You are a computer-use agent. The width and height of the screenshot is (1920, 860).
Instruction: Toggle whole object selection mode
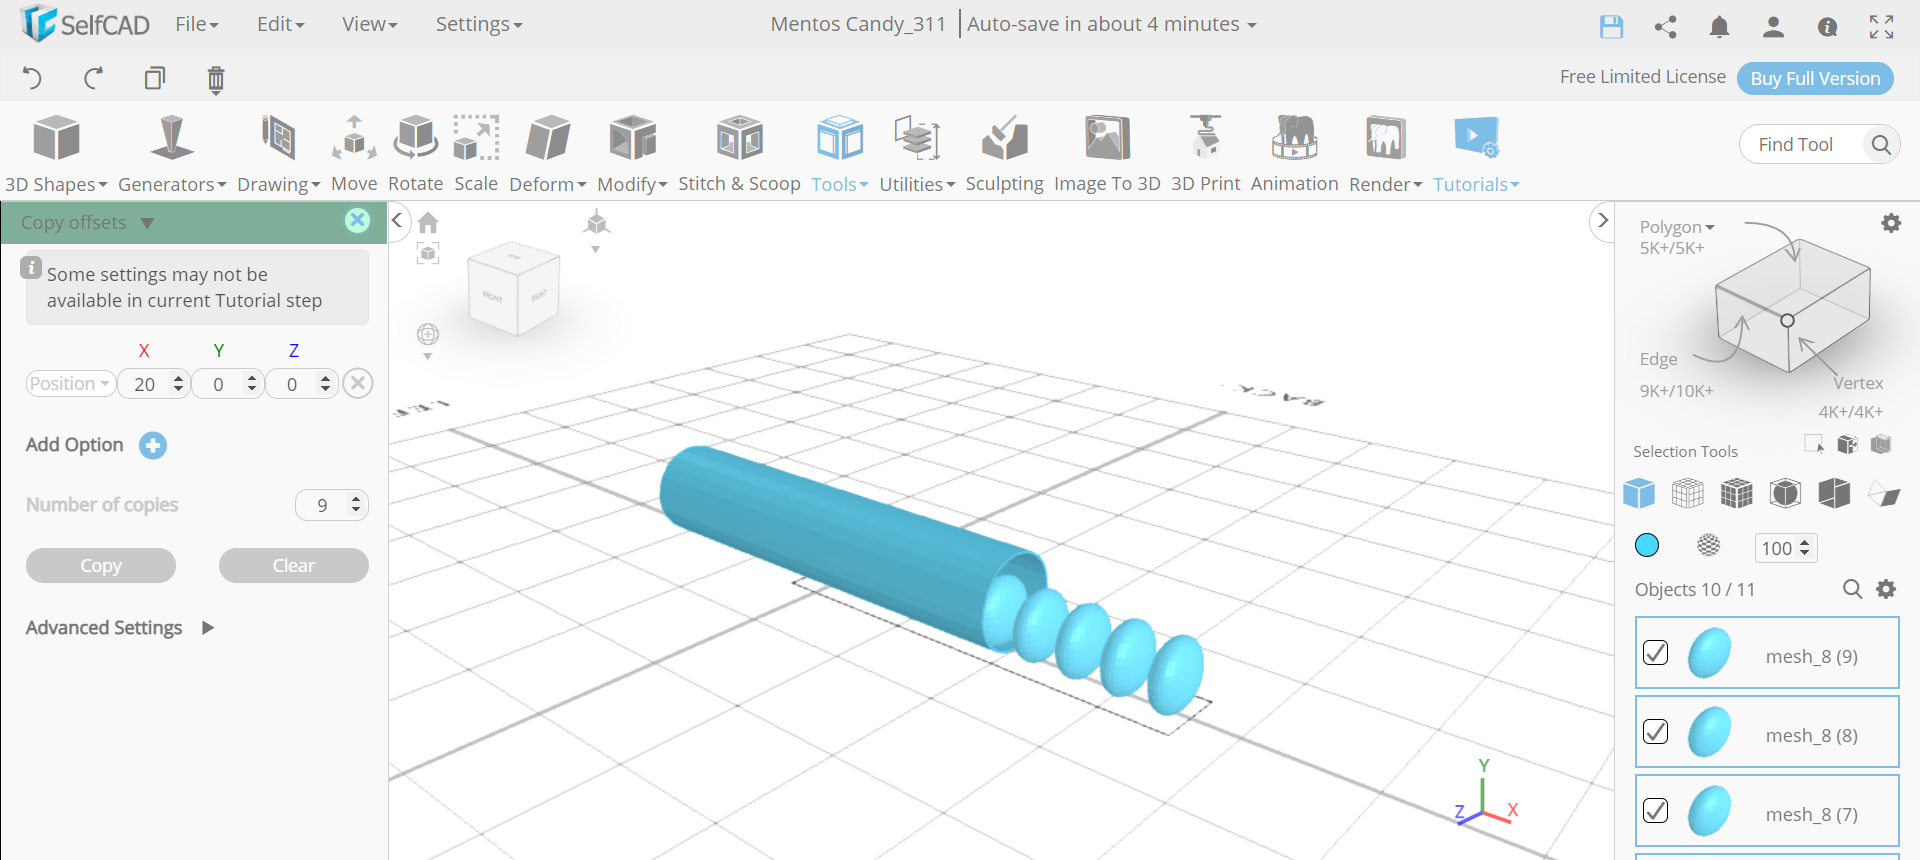(x=1639, y=493)
